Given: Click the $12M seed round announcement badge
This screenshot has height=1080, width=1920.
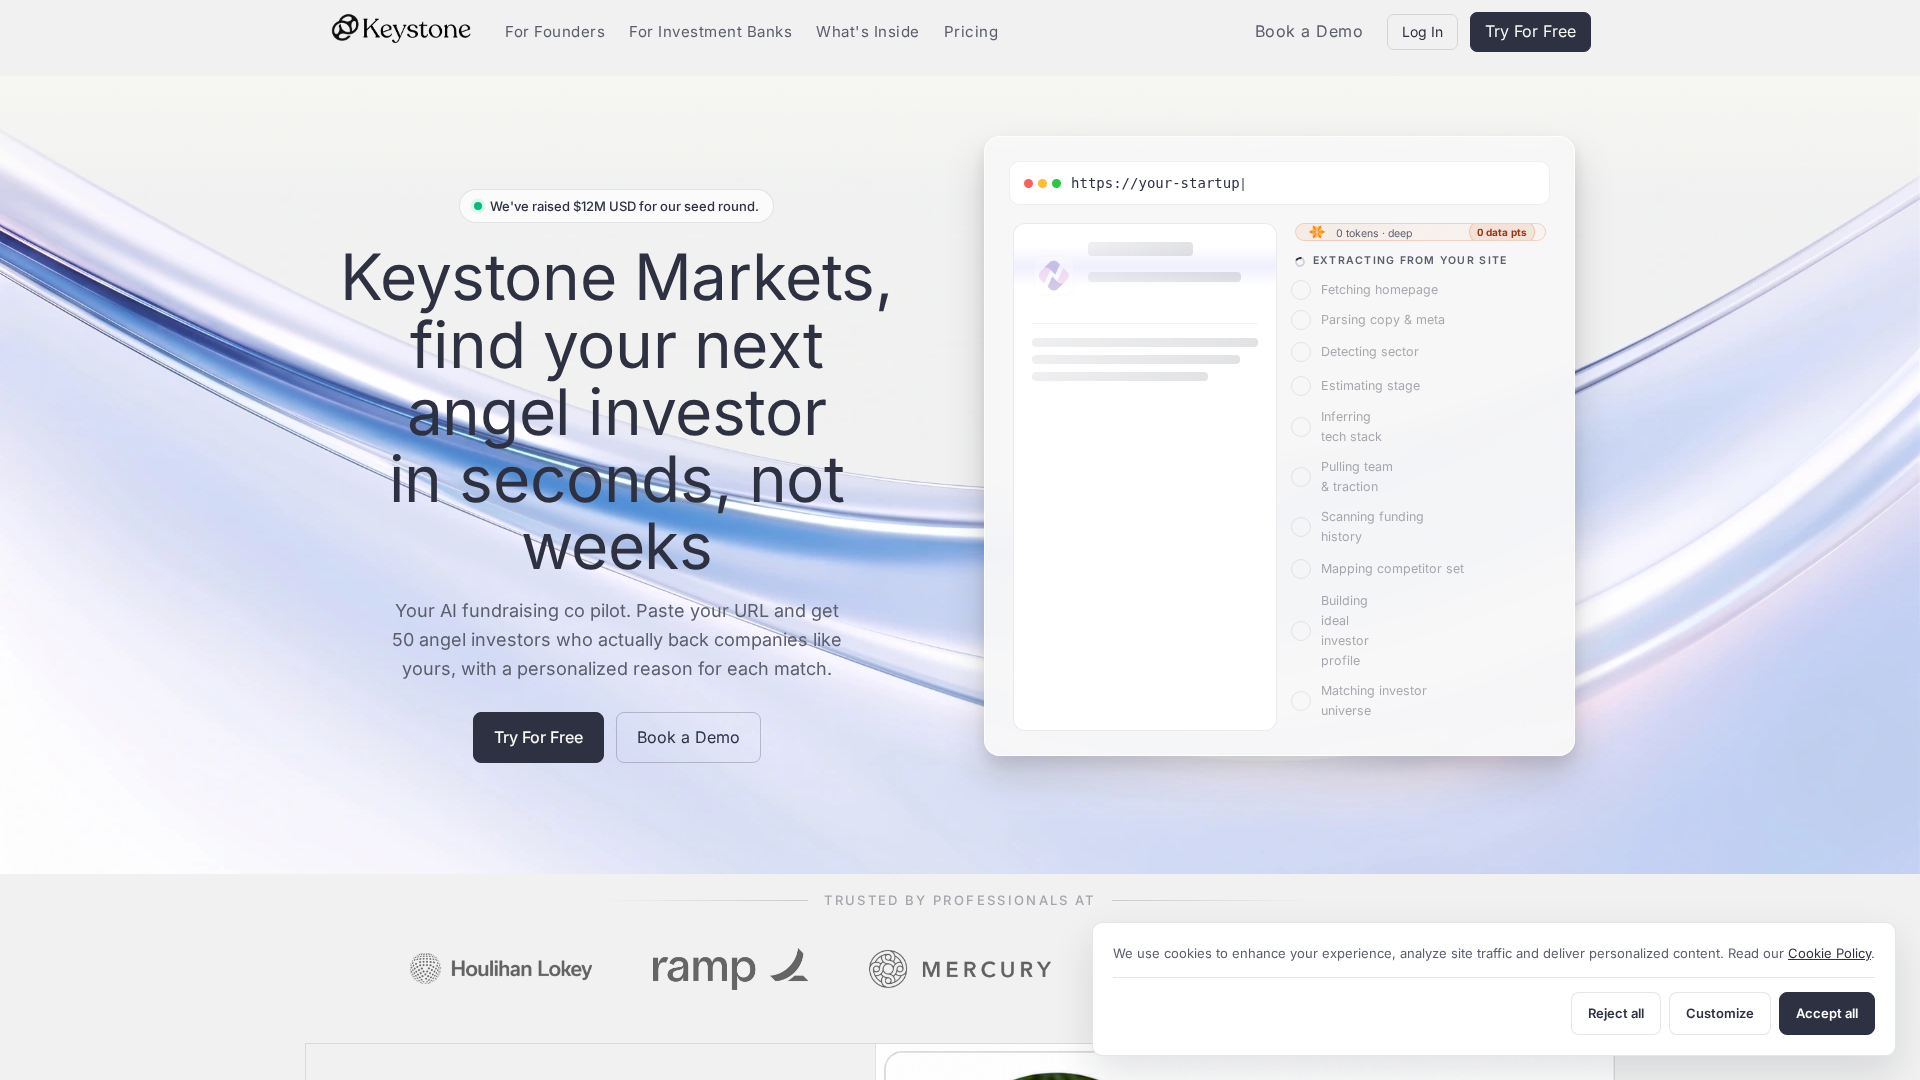Looking at the screenshot, I should pyautogui.click(x=616, y=206).
